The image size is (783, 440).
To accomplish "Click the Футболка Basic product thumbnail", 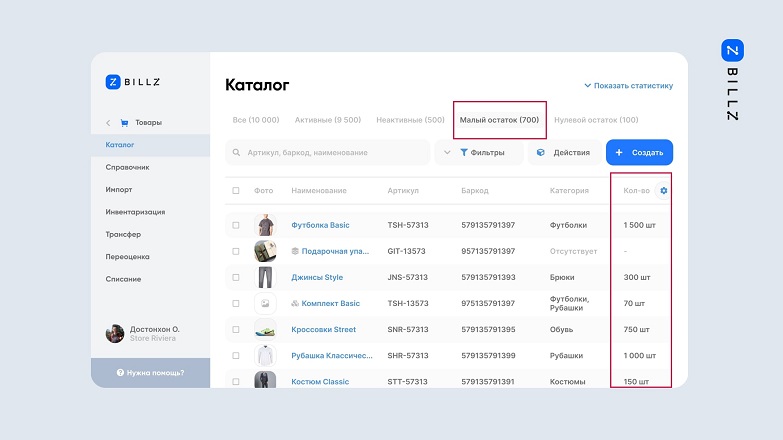I will pos(265,225).
